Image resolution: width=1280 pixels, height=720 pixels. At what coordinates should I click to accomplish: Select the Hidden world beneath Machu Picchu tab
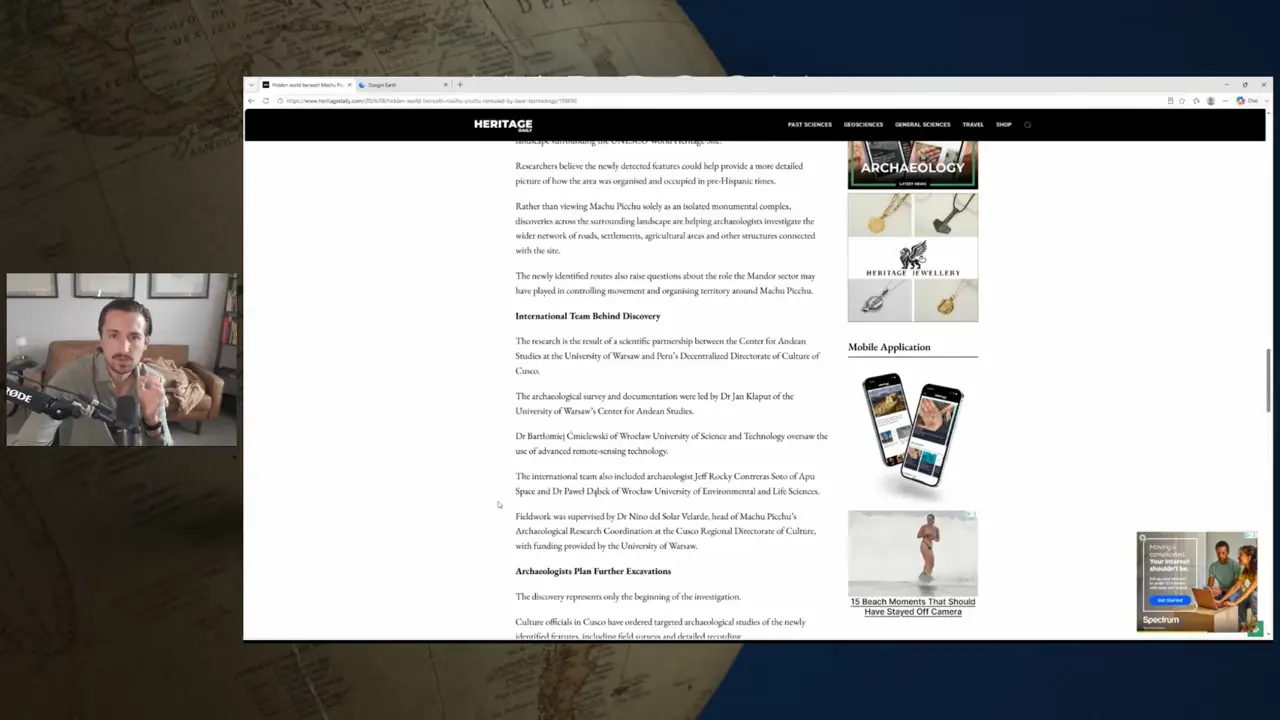[306, 85]
